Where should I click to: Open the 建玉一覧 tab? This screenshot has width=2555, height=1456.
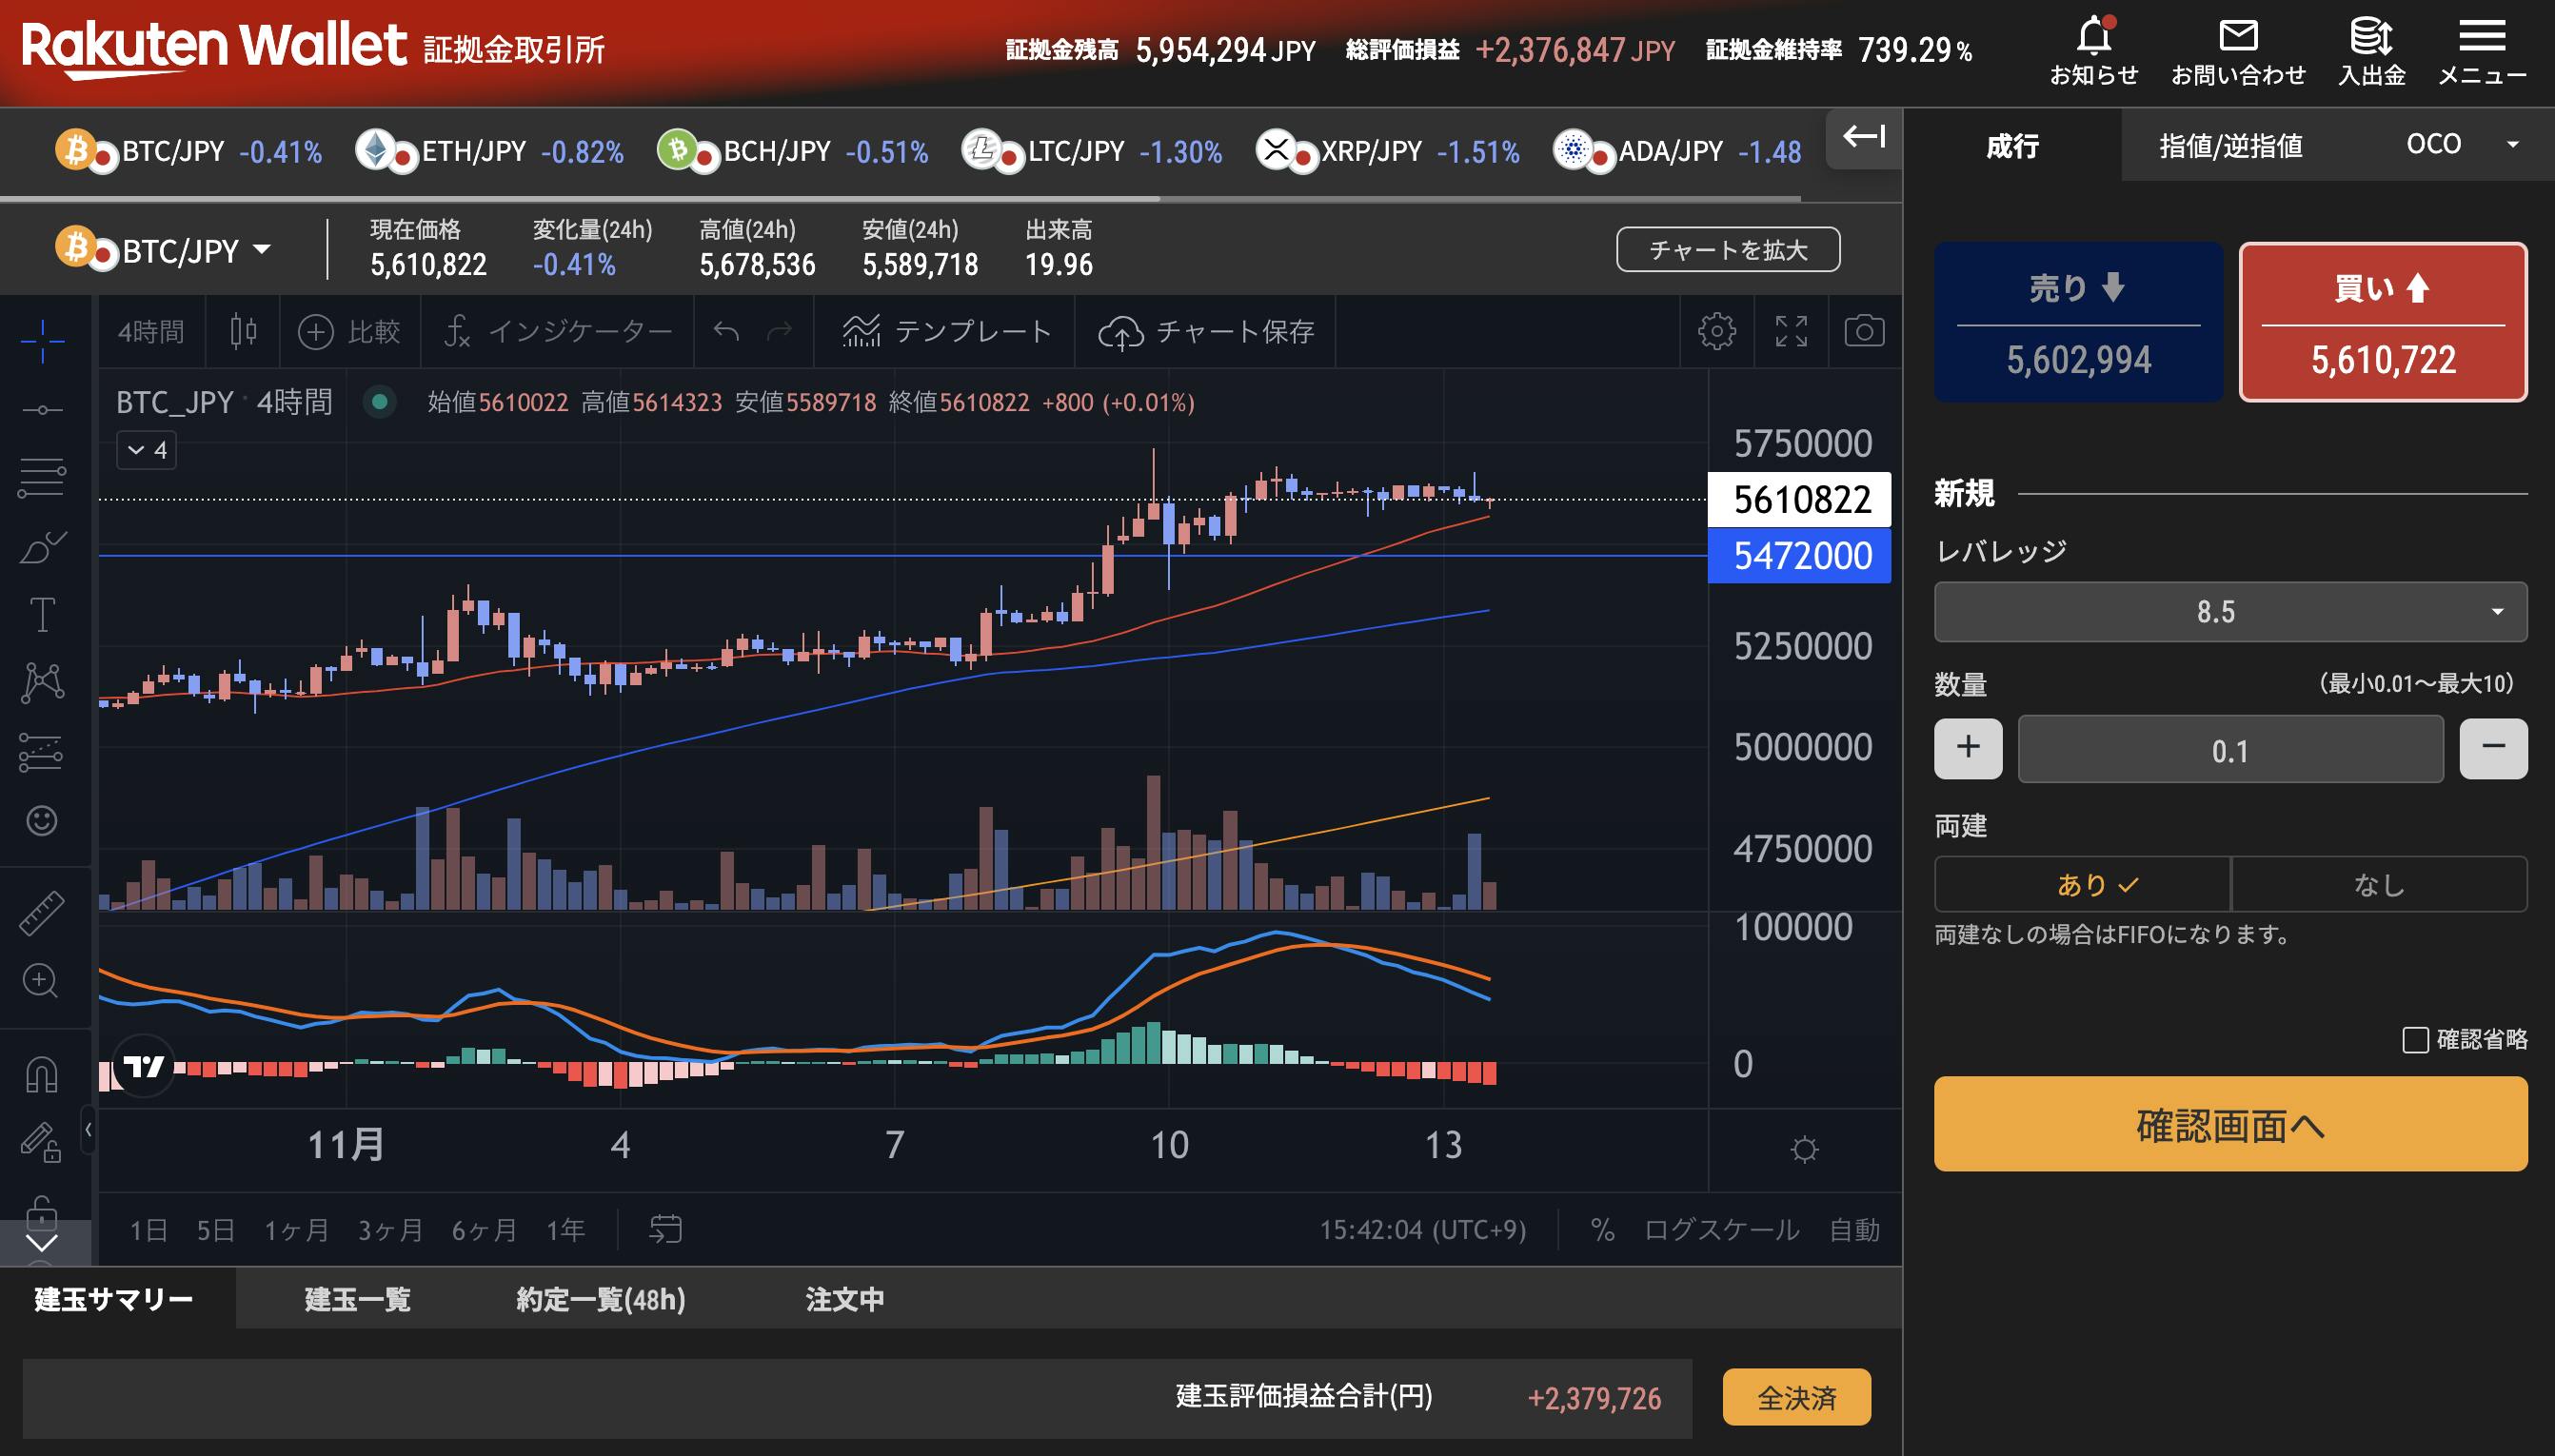pos(357,1299)
